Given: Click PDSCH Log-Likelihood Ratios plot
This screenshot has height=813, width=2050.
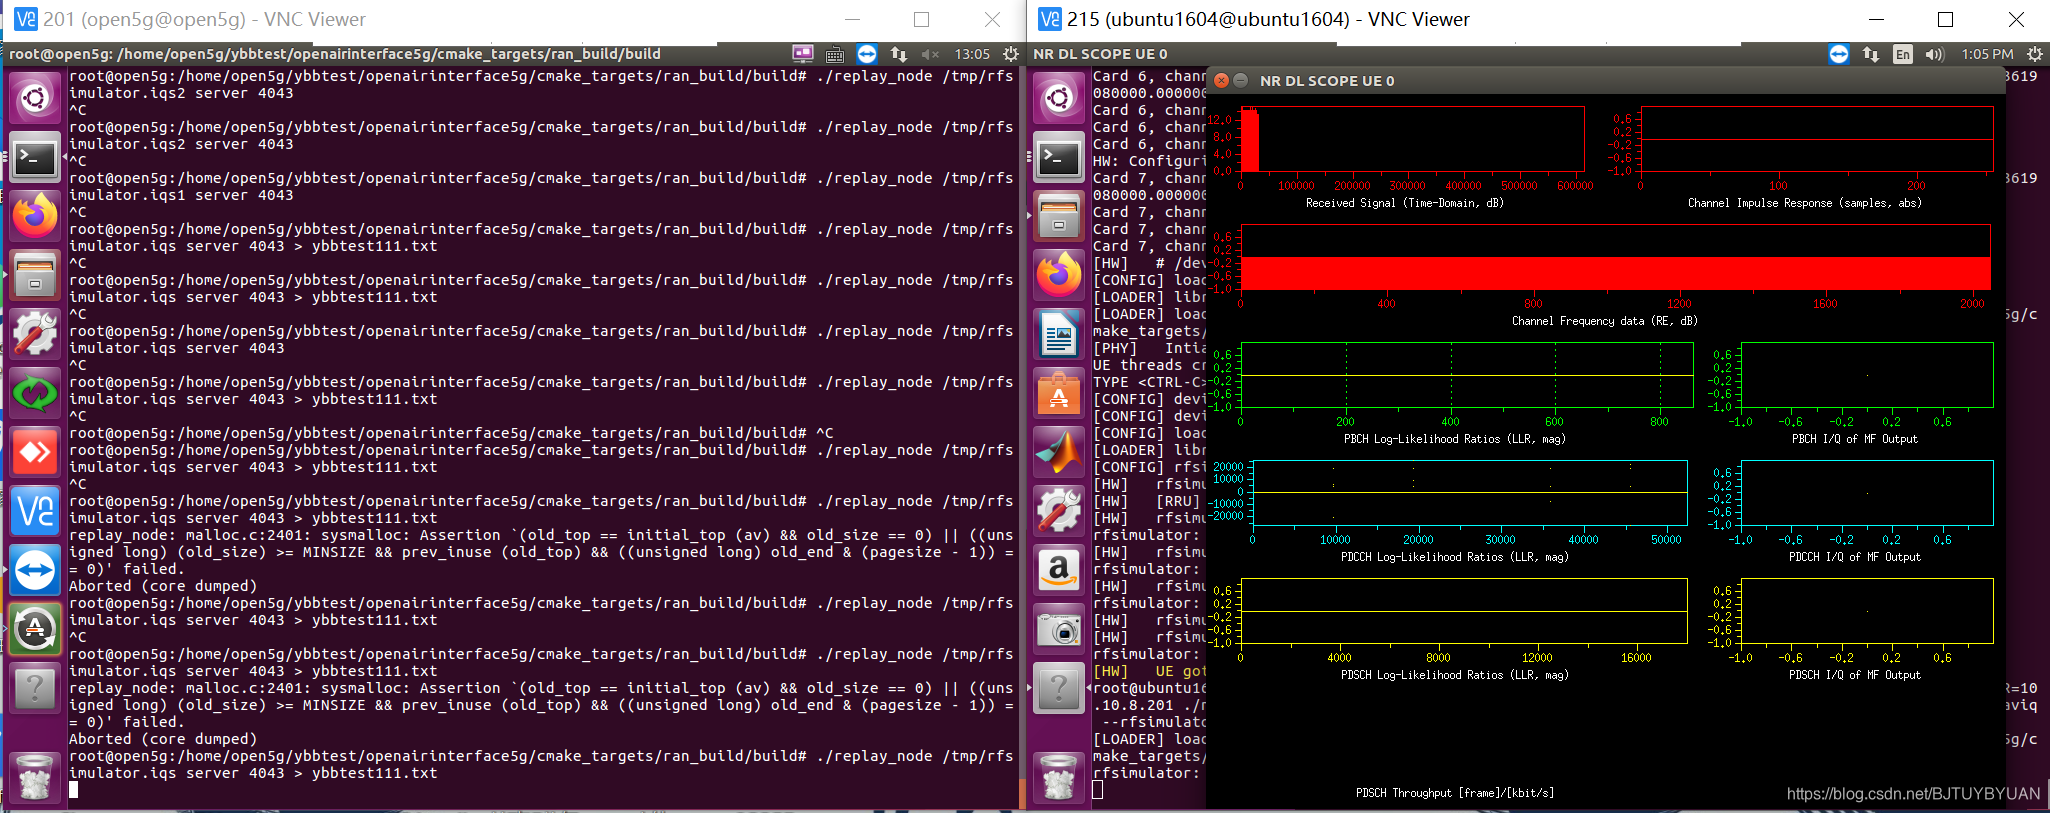Looking at the screenshot, I should point(1463,611).
